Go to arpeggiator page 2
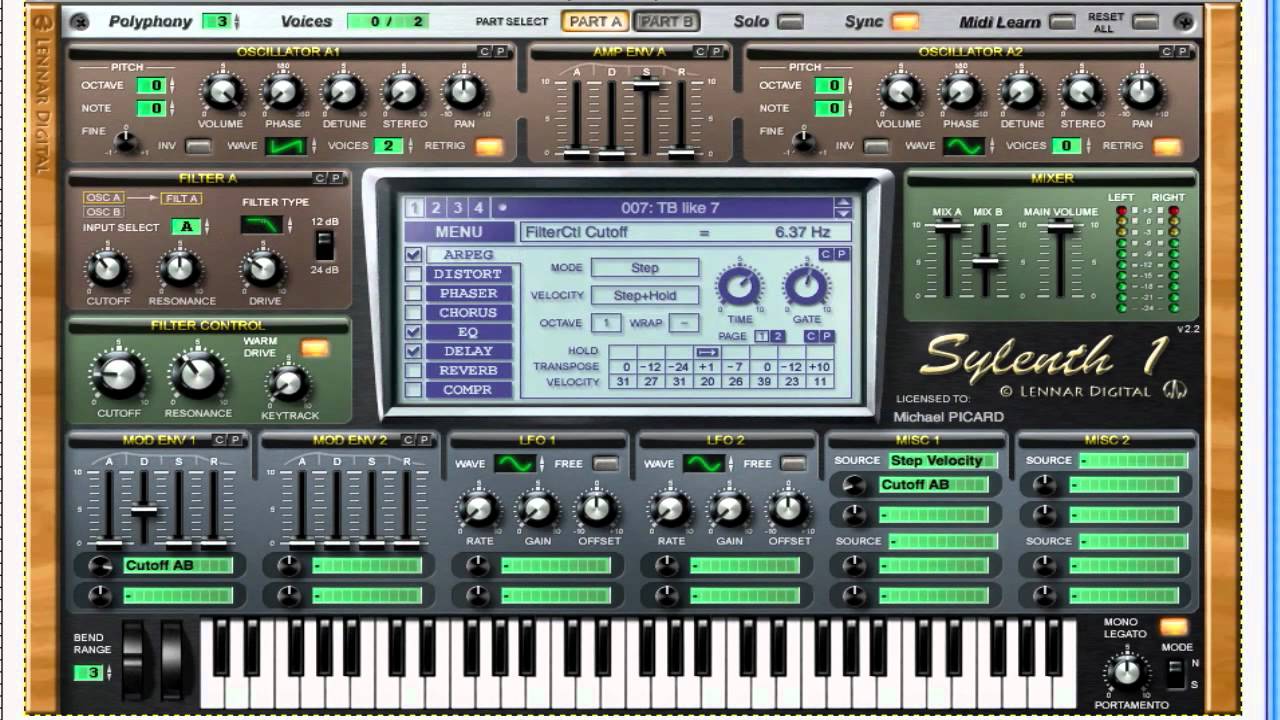The width and height of the screenshot is (1280, 720). [777, 337]
